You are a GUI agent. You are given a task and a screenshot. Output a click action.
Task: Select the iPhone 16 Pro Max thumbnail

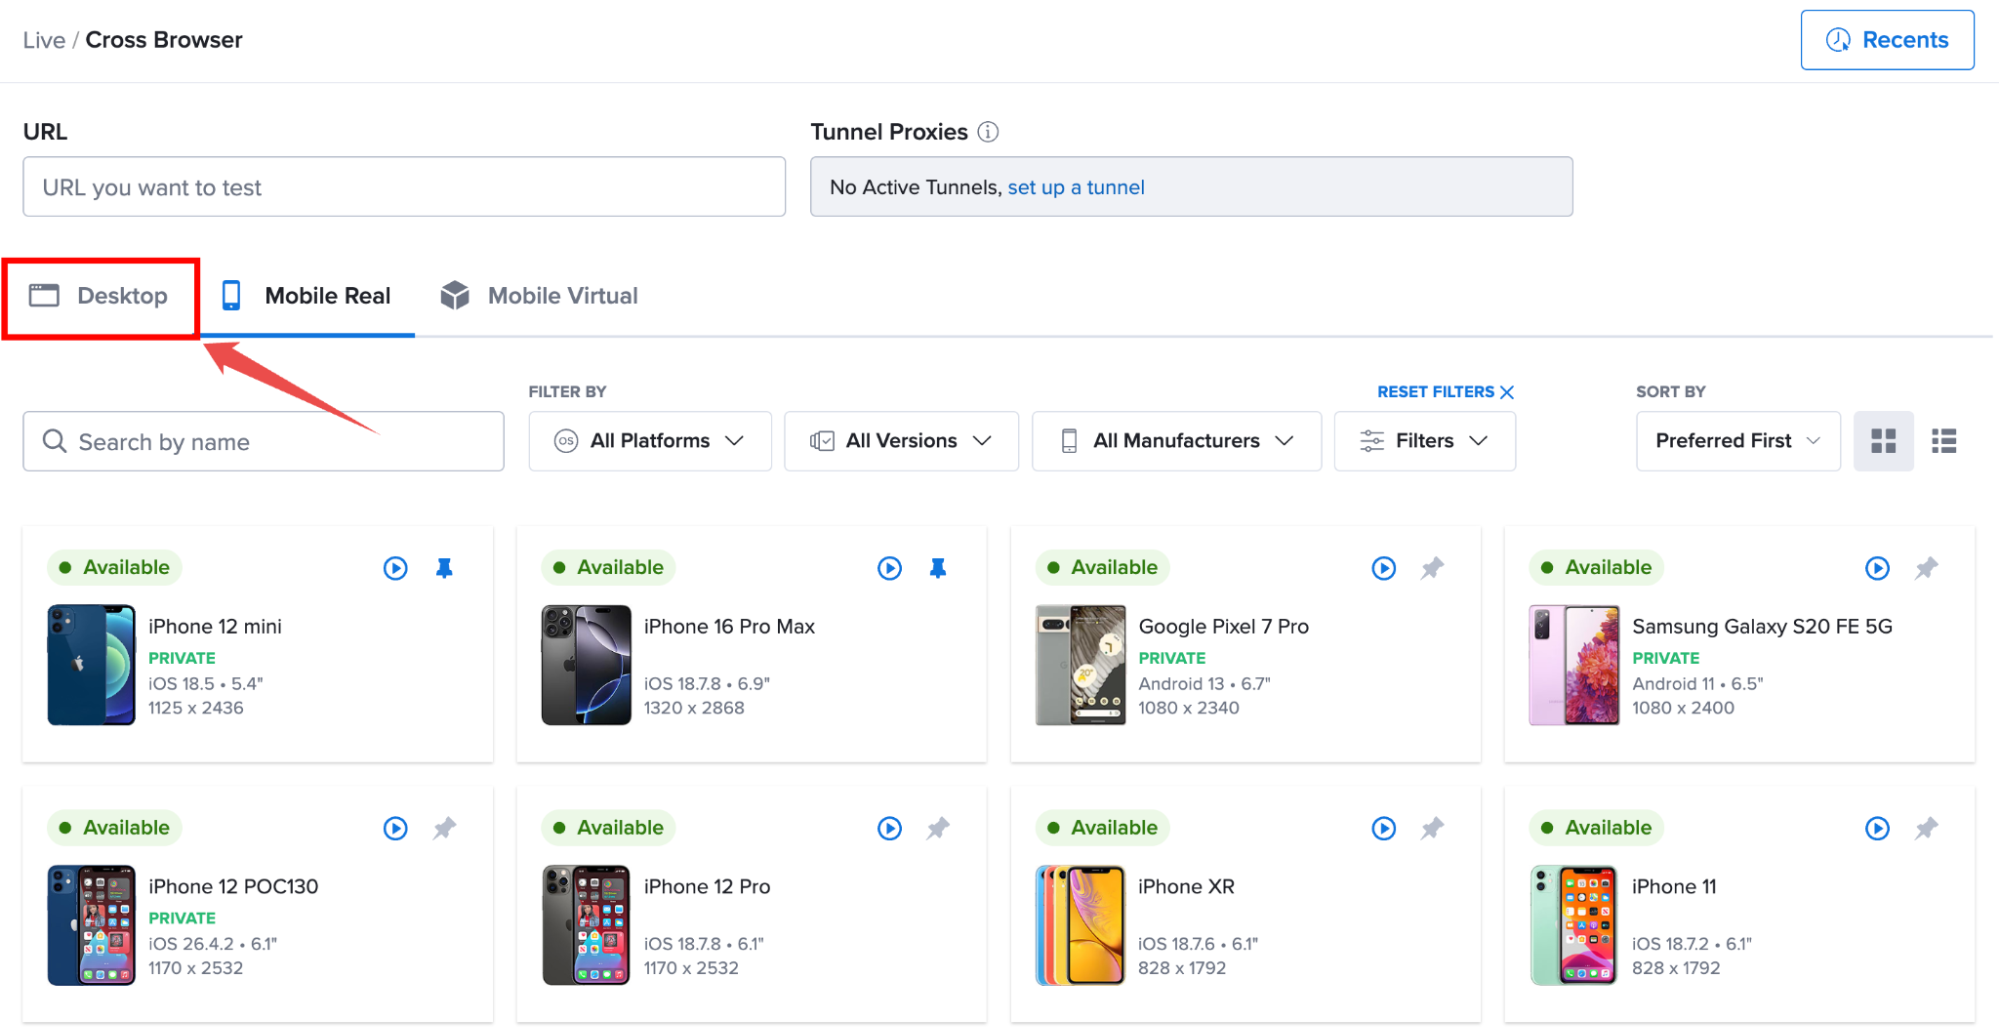(x=586, y=665)
